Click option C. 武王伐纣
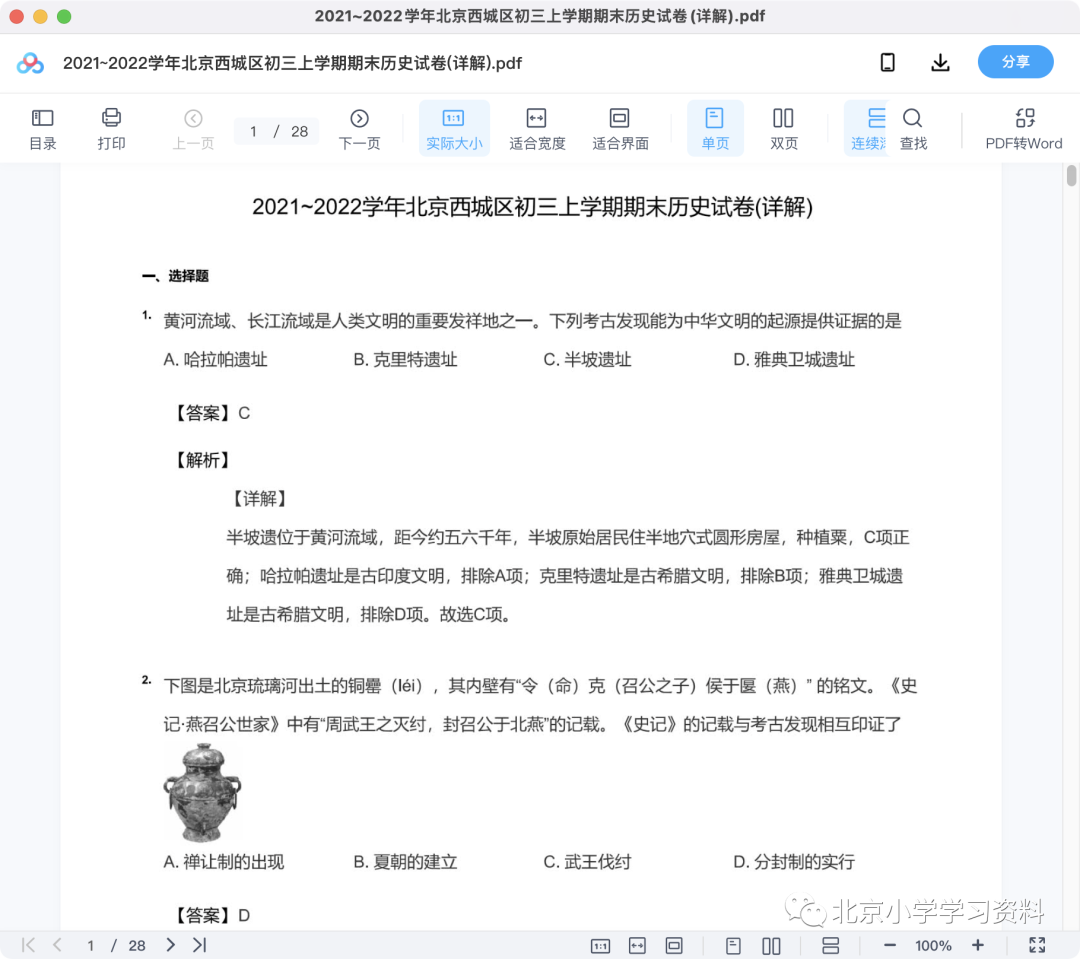 587,862
